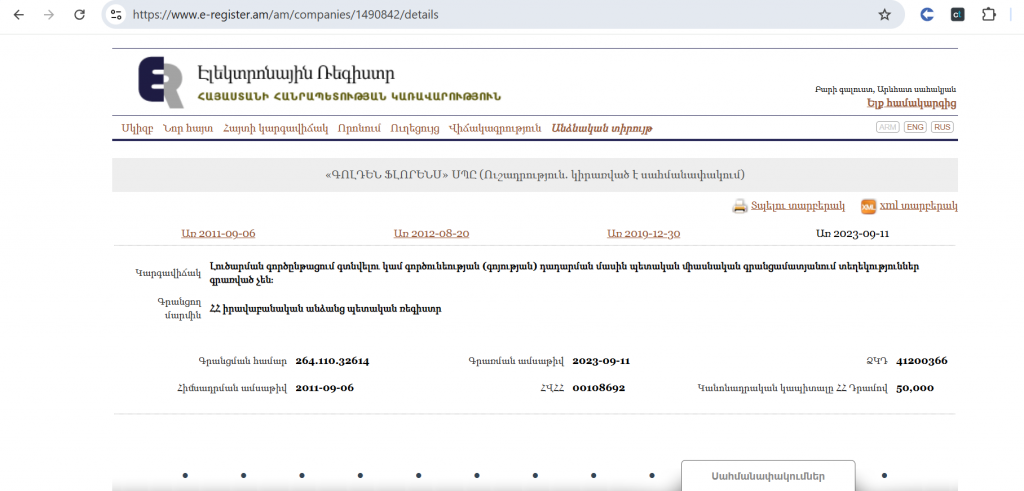Select the Սահմանափակումներ tab
The height and width of the screenshot is (491, 1024).
coord(767,477)
